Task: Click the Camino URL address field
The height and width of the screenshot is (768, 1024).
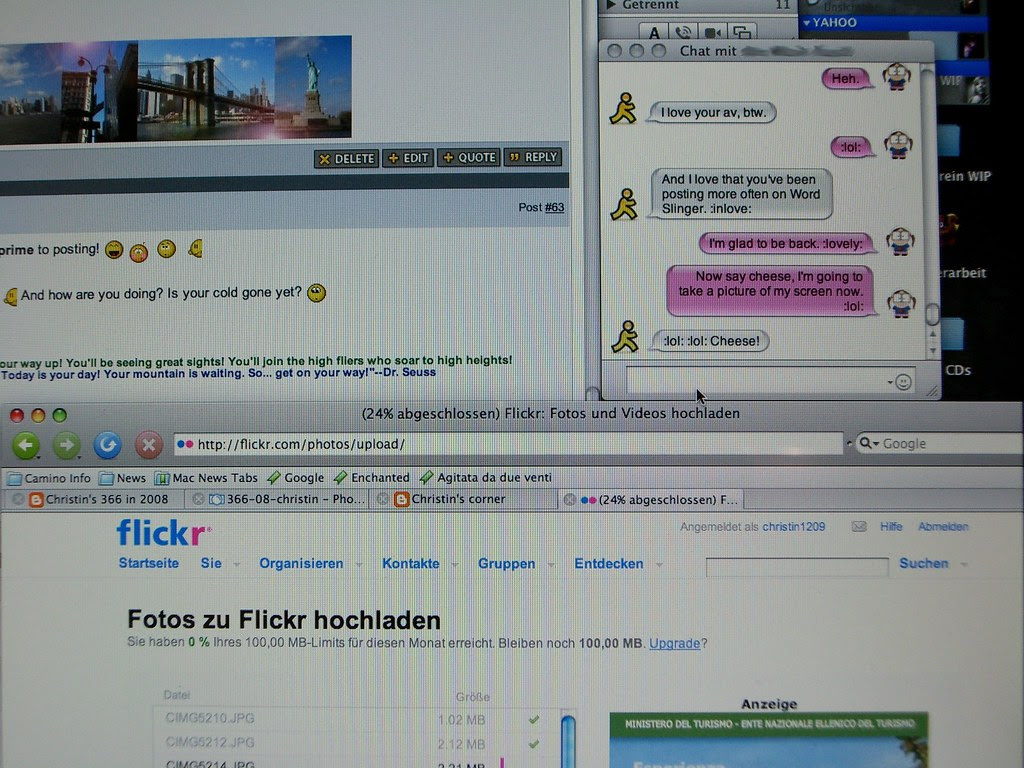Action: 509,444
